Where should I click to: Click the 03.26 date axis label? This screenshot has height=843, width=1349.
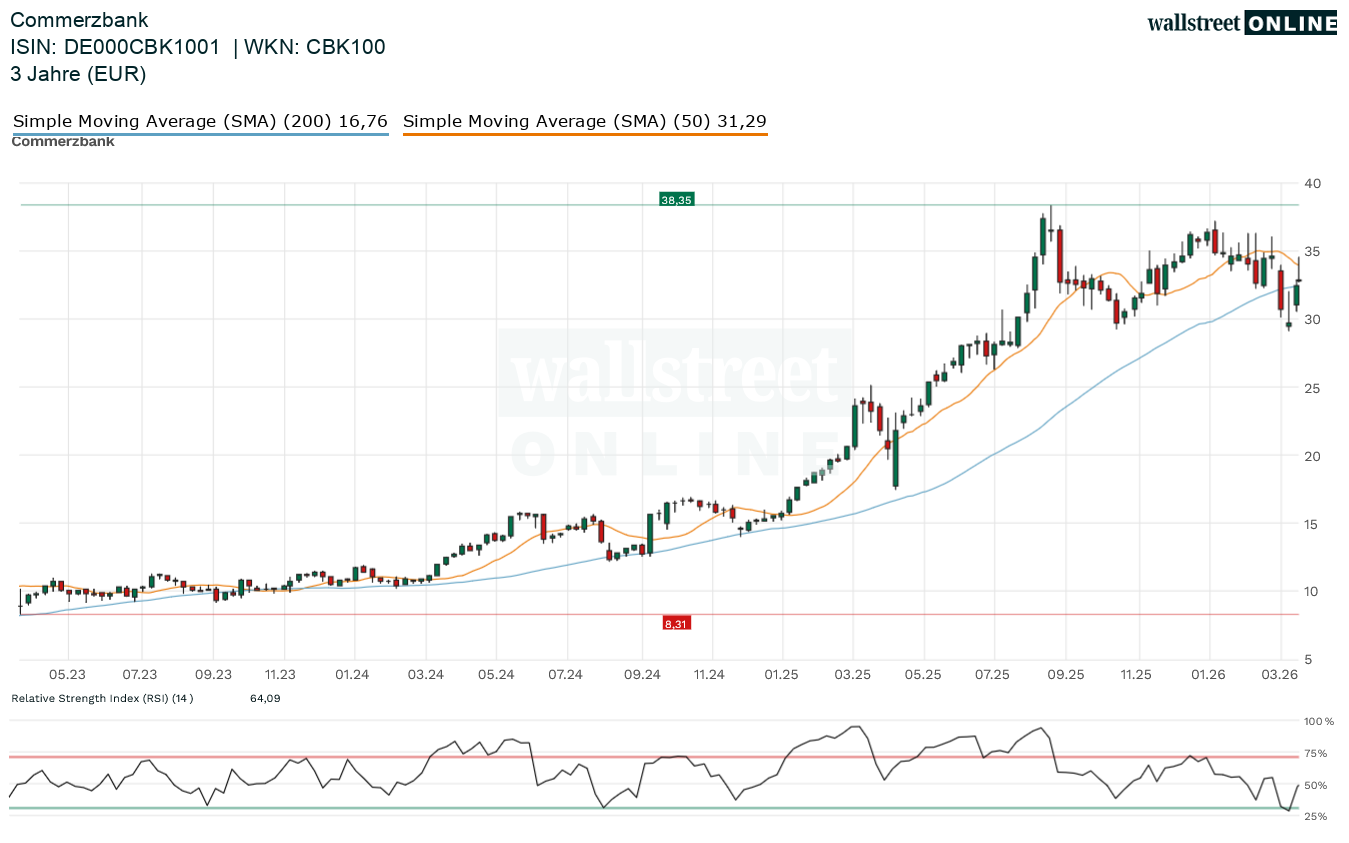tap(1281, 675)
